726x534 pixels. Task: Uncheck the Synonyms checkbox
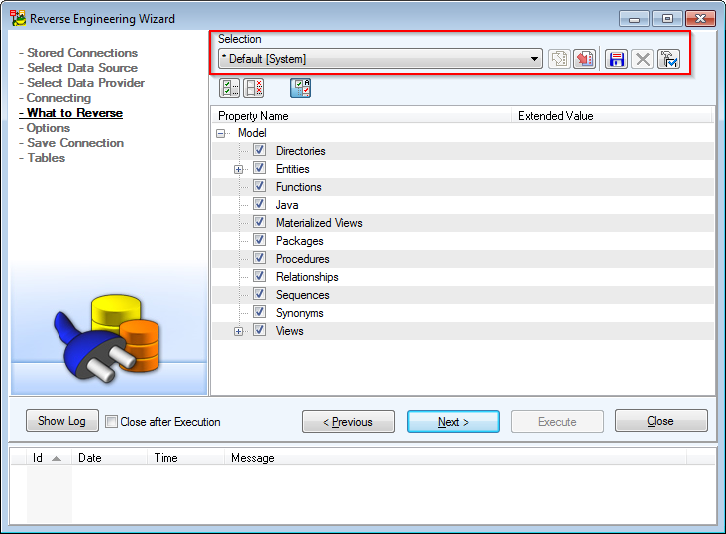click(259, 312)
